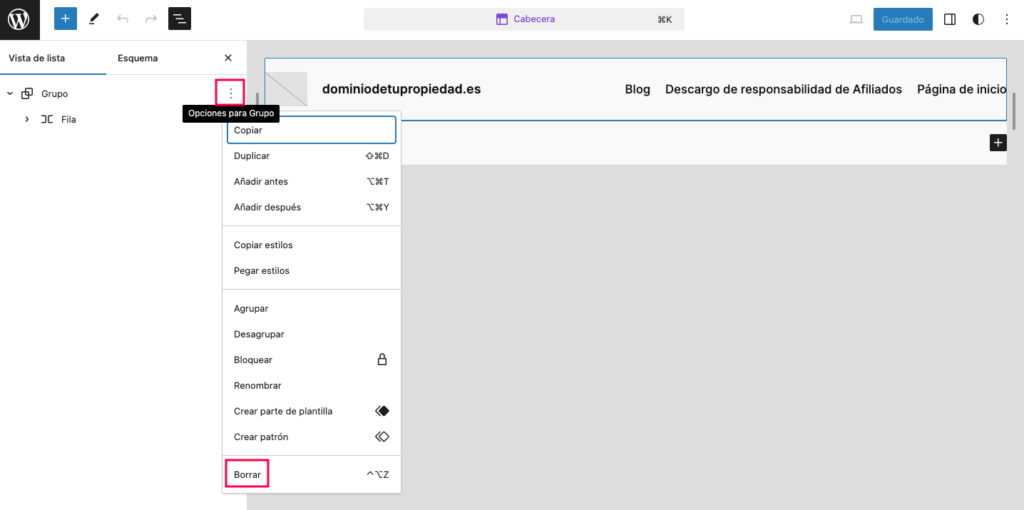Viewport: 1024px width, 510px height.
Task: Choose Duplicar from the context menu
Action: 312,155
